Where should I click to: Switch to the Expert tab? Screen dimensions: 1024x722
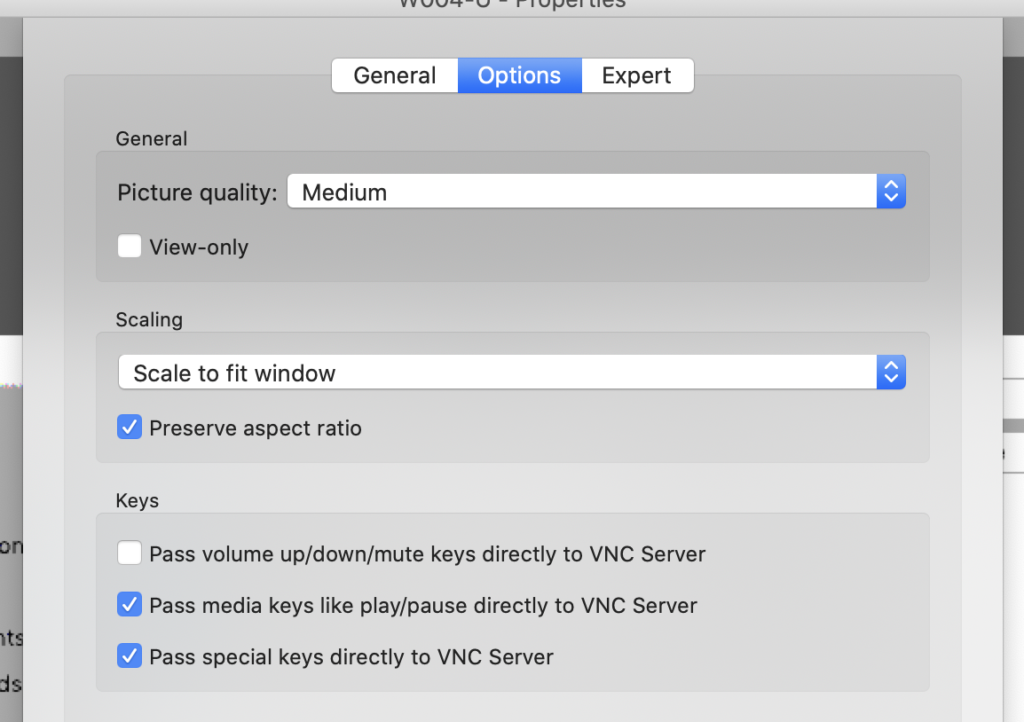coord(637,76)
